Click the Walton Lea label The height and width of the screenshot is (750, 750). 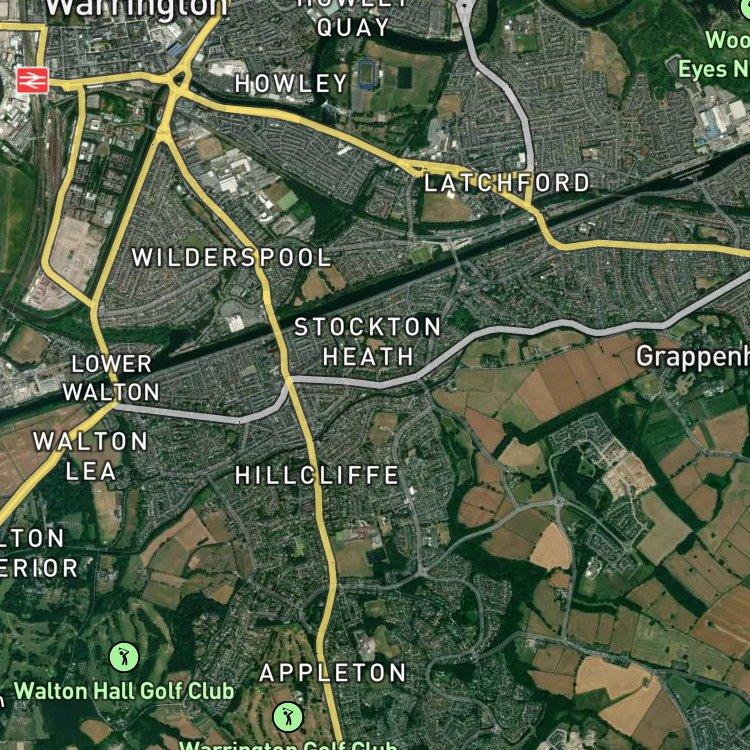[90, 456]
